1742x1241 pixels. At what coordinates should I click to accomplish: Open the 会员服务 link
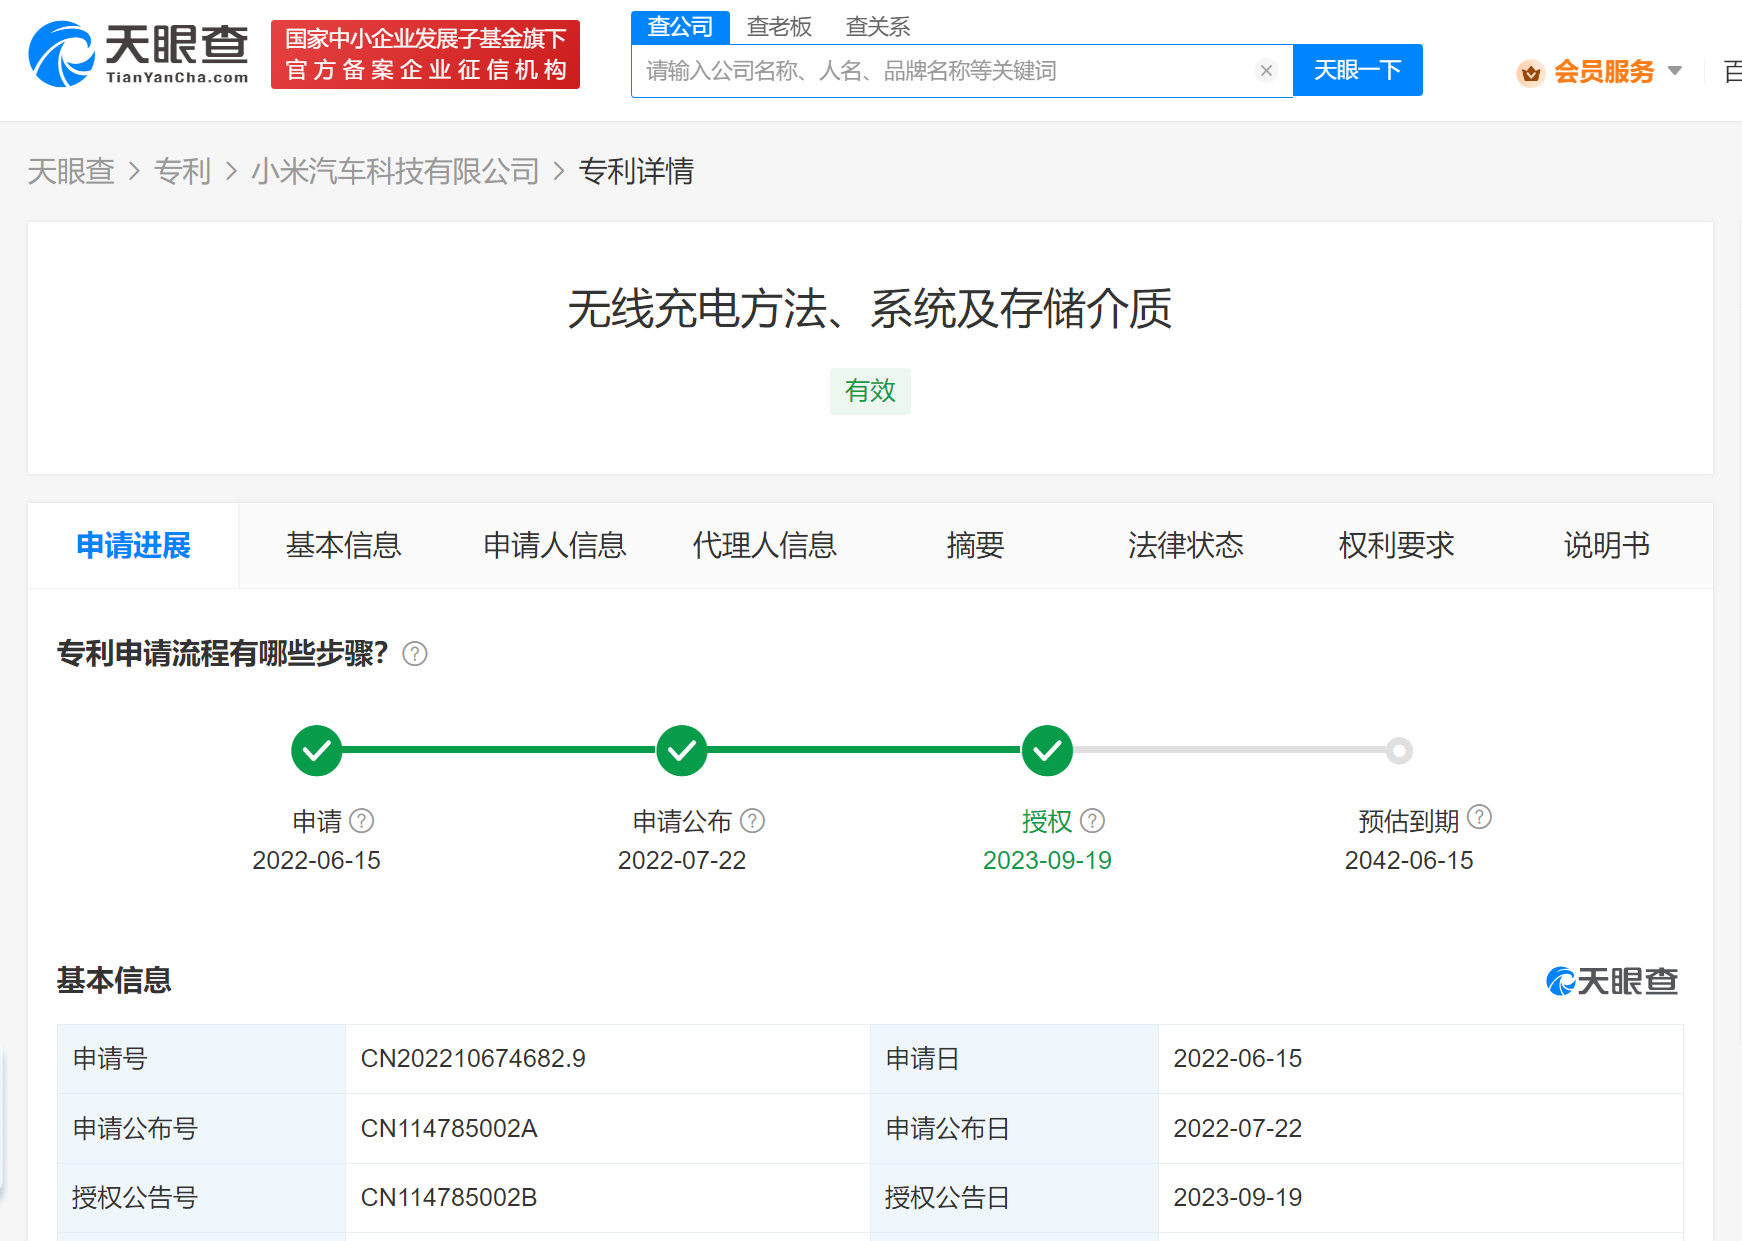(1604, 72)
